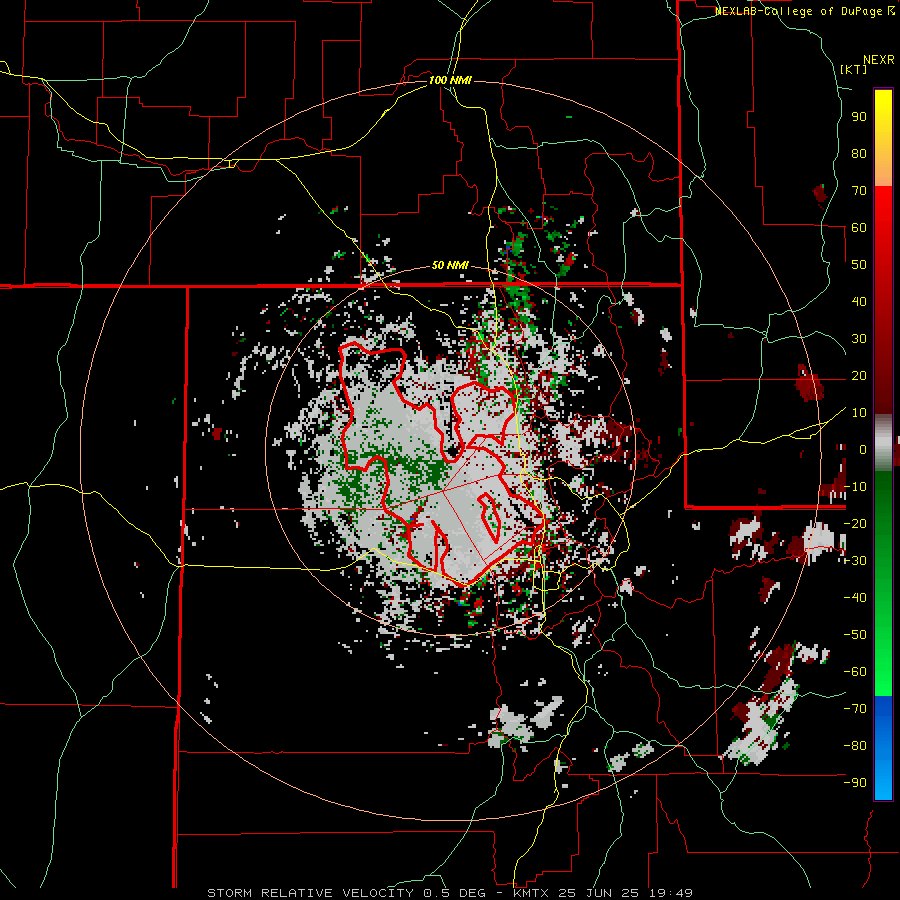Viewport: 900px width, 900px height.
Task: Click the 90 value on the velocity scale
Action: point(859,117)
